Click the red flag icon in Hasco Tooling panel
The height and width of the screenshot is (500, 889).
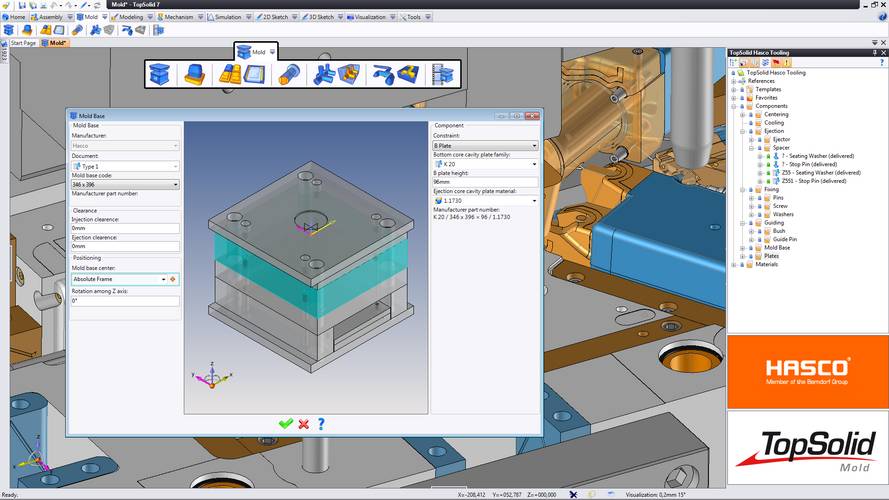click(777, 62)
